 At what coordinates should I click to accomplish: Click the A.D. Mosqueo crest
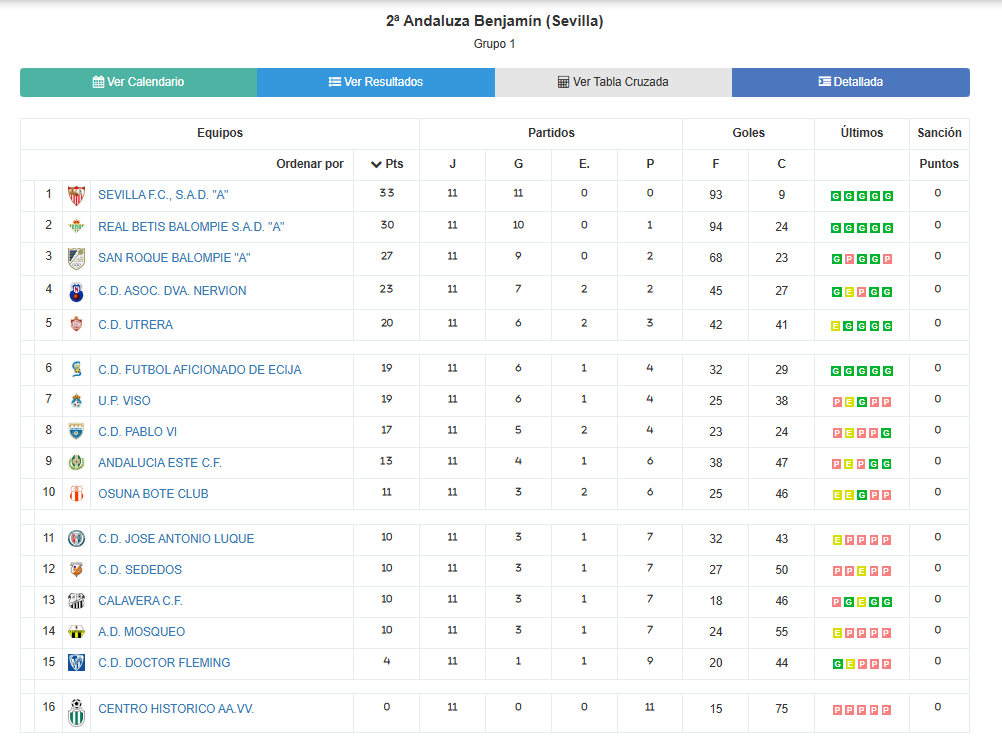tap(76, 632)
